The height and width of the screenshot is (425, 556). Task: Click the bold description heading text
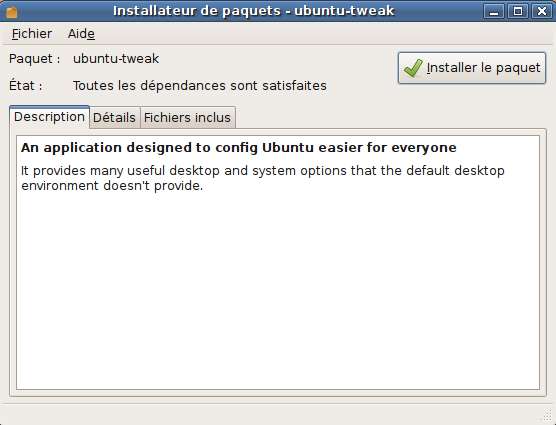[239, 147]
